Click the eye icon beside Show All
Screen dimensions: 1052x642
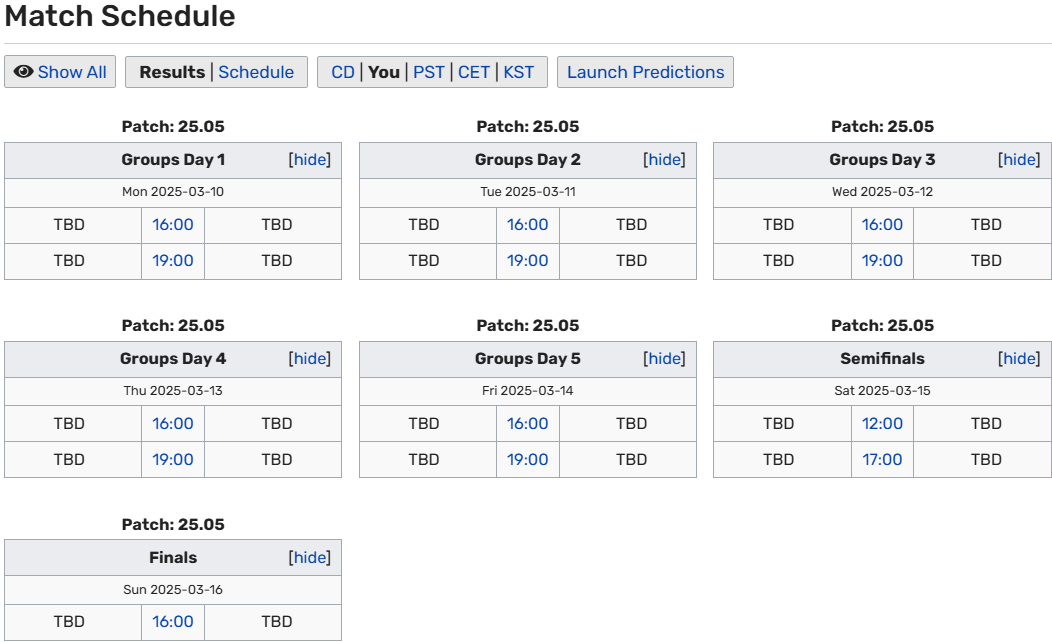(23, 72)
